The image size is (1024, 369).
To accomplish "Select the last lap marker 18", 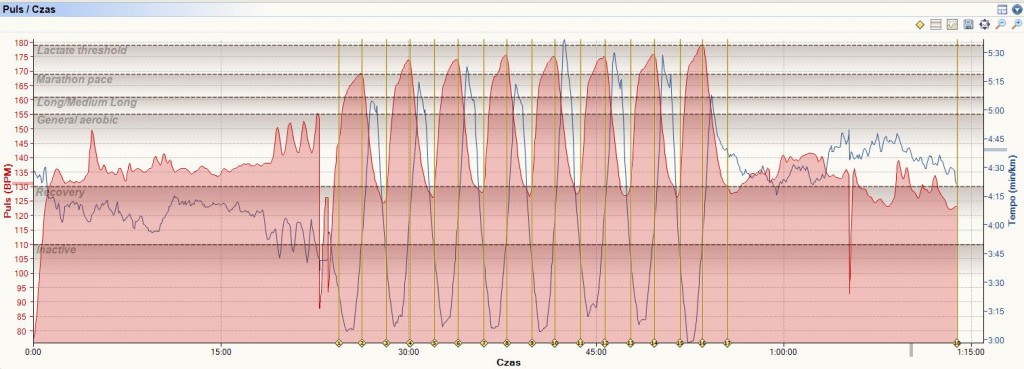I will (x=957, y=343).
